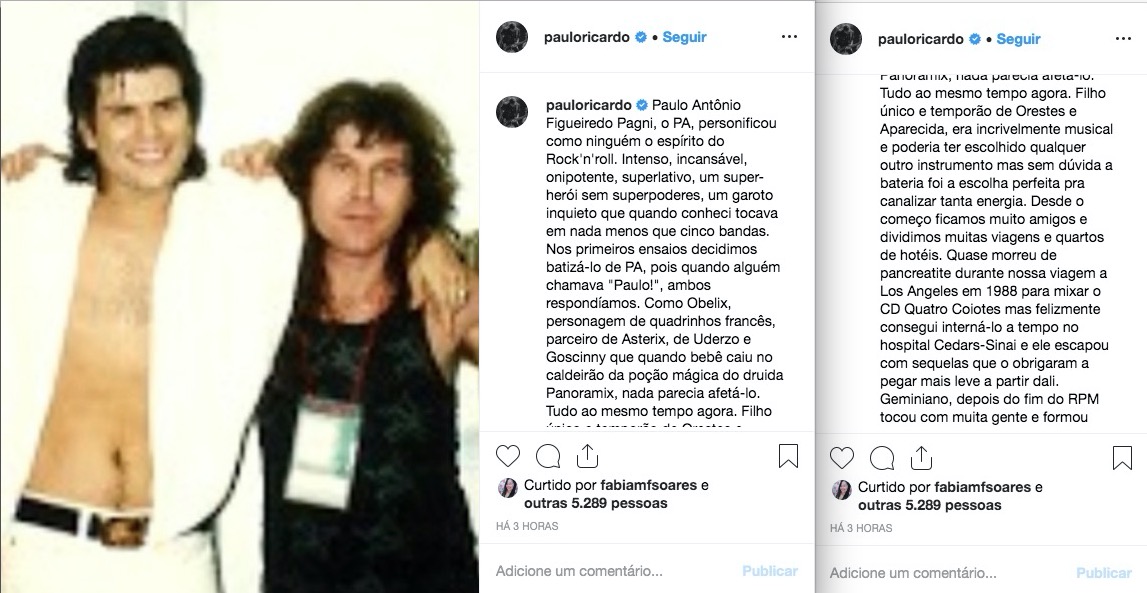Click Seguir link in the right panel header
The height and width of the screenshot is (593, 1147).
(x=1018, y=39)
